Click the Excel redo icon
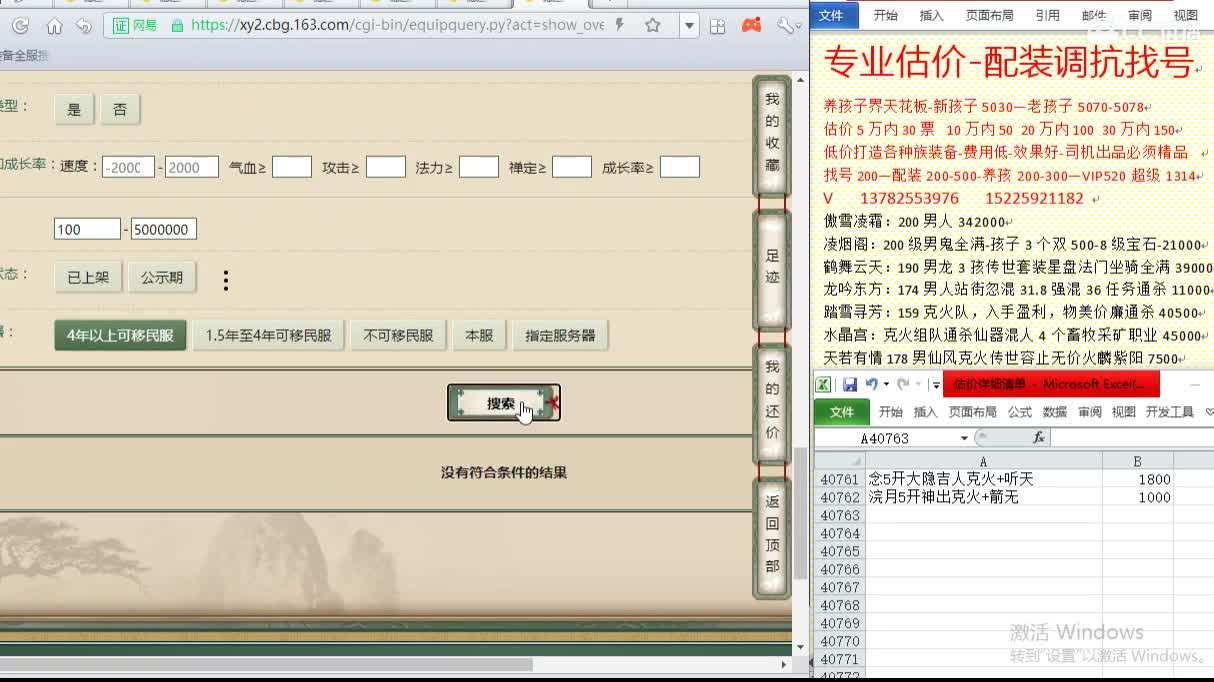 903,384
